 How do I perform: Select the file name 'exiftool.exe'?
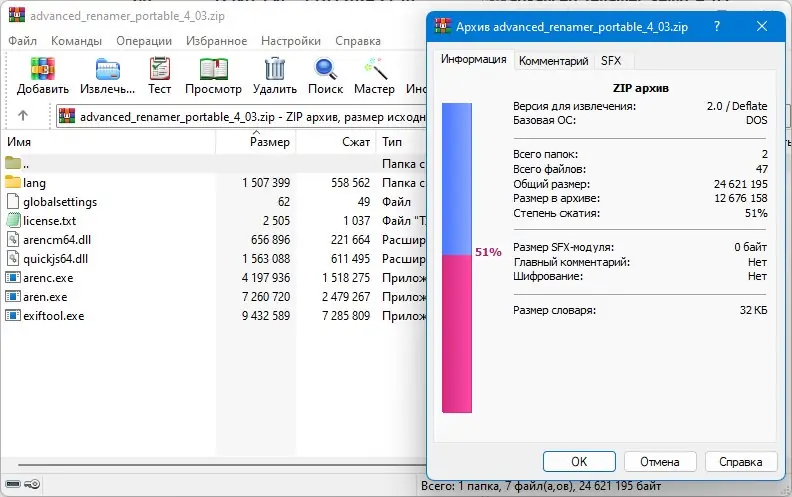coord(54,316)
